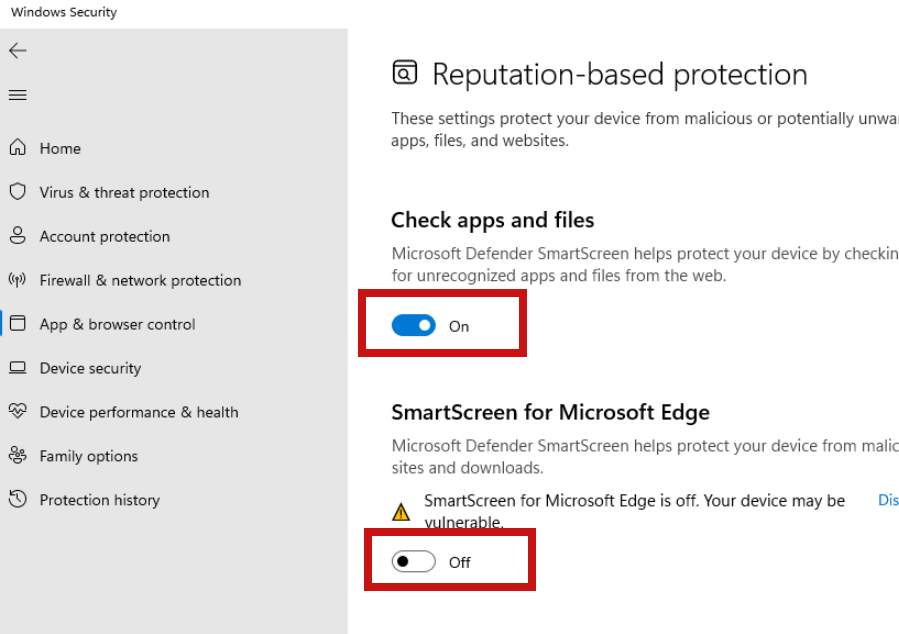Go to Firewall & network protection
The width and height of the screenshot is (899, 634).
point(140,280)
